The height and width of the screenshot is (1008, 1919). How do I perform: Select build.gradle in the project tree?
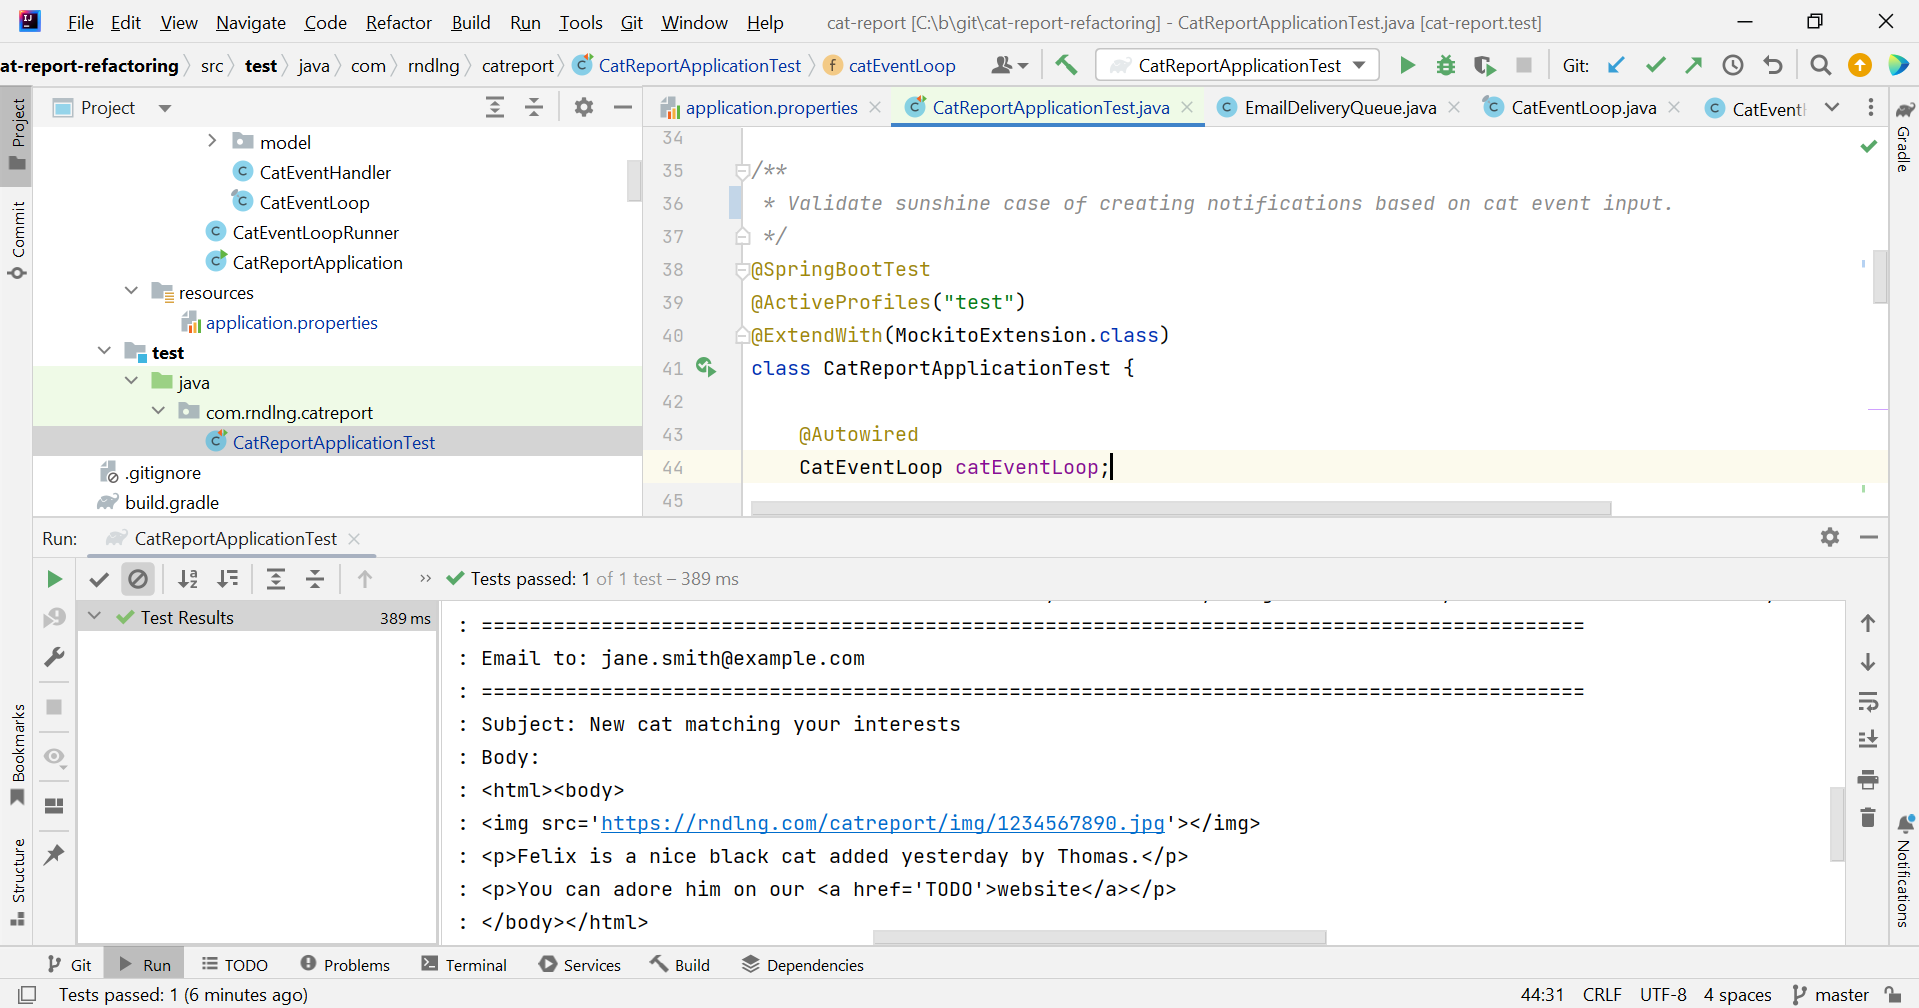click(171, 503)
